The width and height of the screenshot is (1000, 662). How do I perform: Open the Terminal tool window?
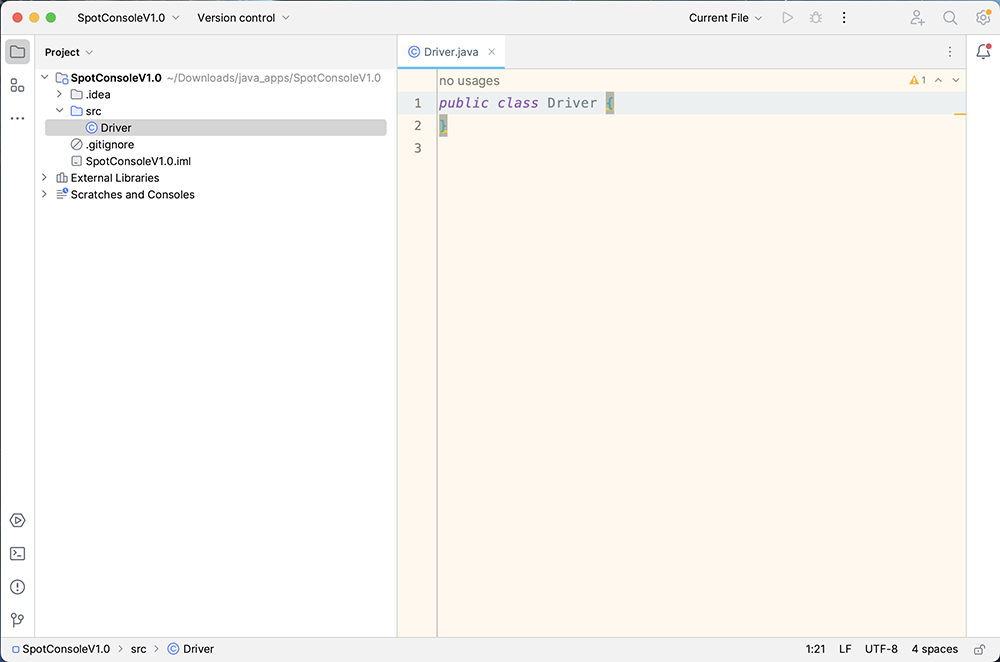pyautogui.click(x=17, y=553)
